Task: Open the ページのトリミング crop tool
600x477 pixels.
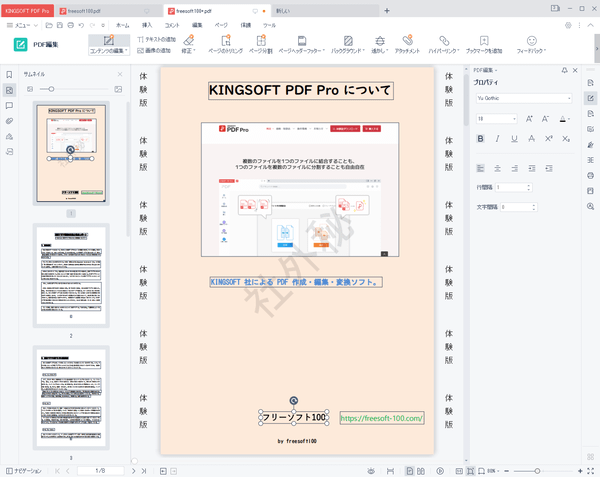Action: click(225, 44)
